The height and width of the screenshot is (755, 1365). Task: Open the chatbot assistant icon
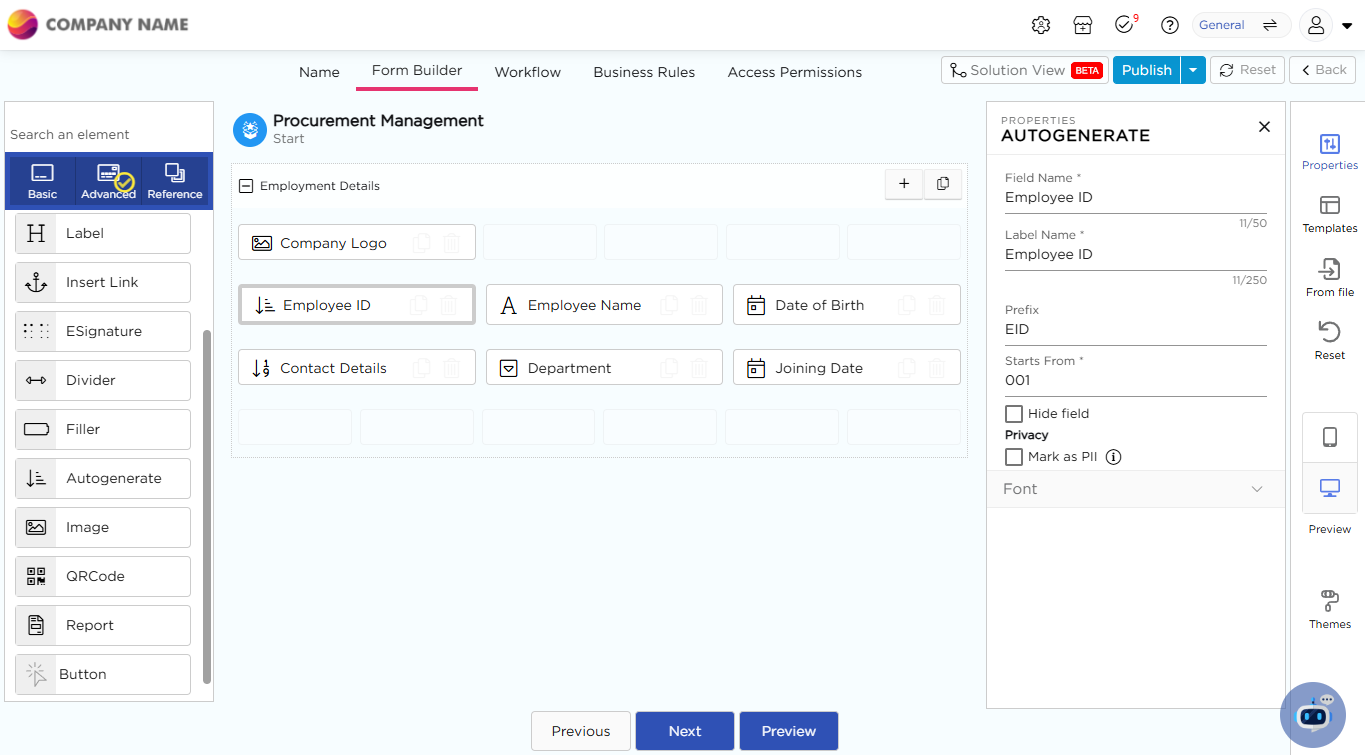point(1313,715)
